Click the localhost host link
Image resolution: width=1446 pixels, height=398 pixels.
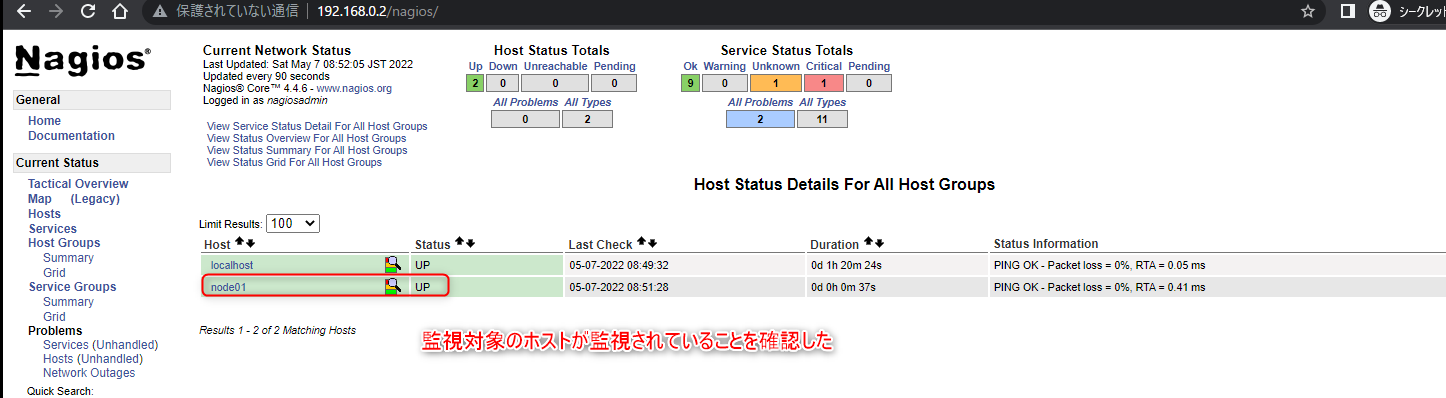tap(232, 266)
